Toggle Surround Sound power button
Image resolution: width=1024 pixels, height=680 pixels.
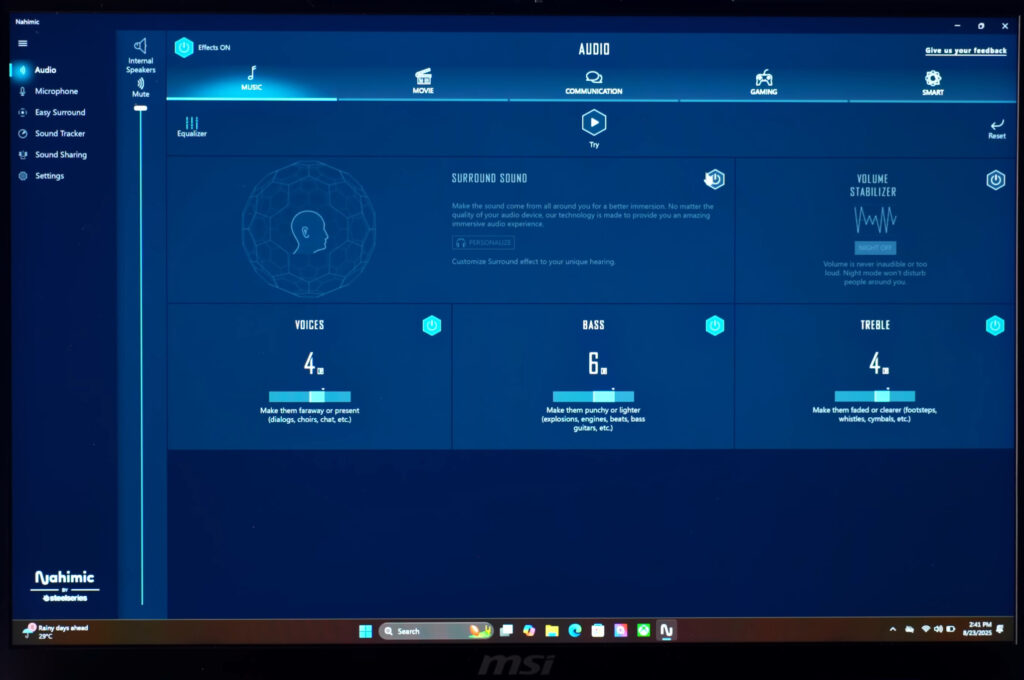[714, 180]
